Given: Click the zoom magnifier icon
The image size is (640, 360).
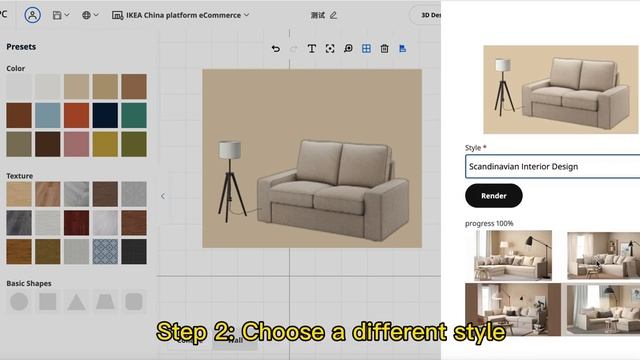Looking at the screenshot, I should pos(348,49).
